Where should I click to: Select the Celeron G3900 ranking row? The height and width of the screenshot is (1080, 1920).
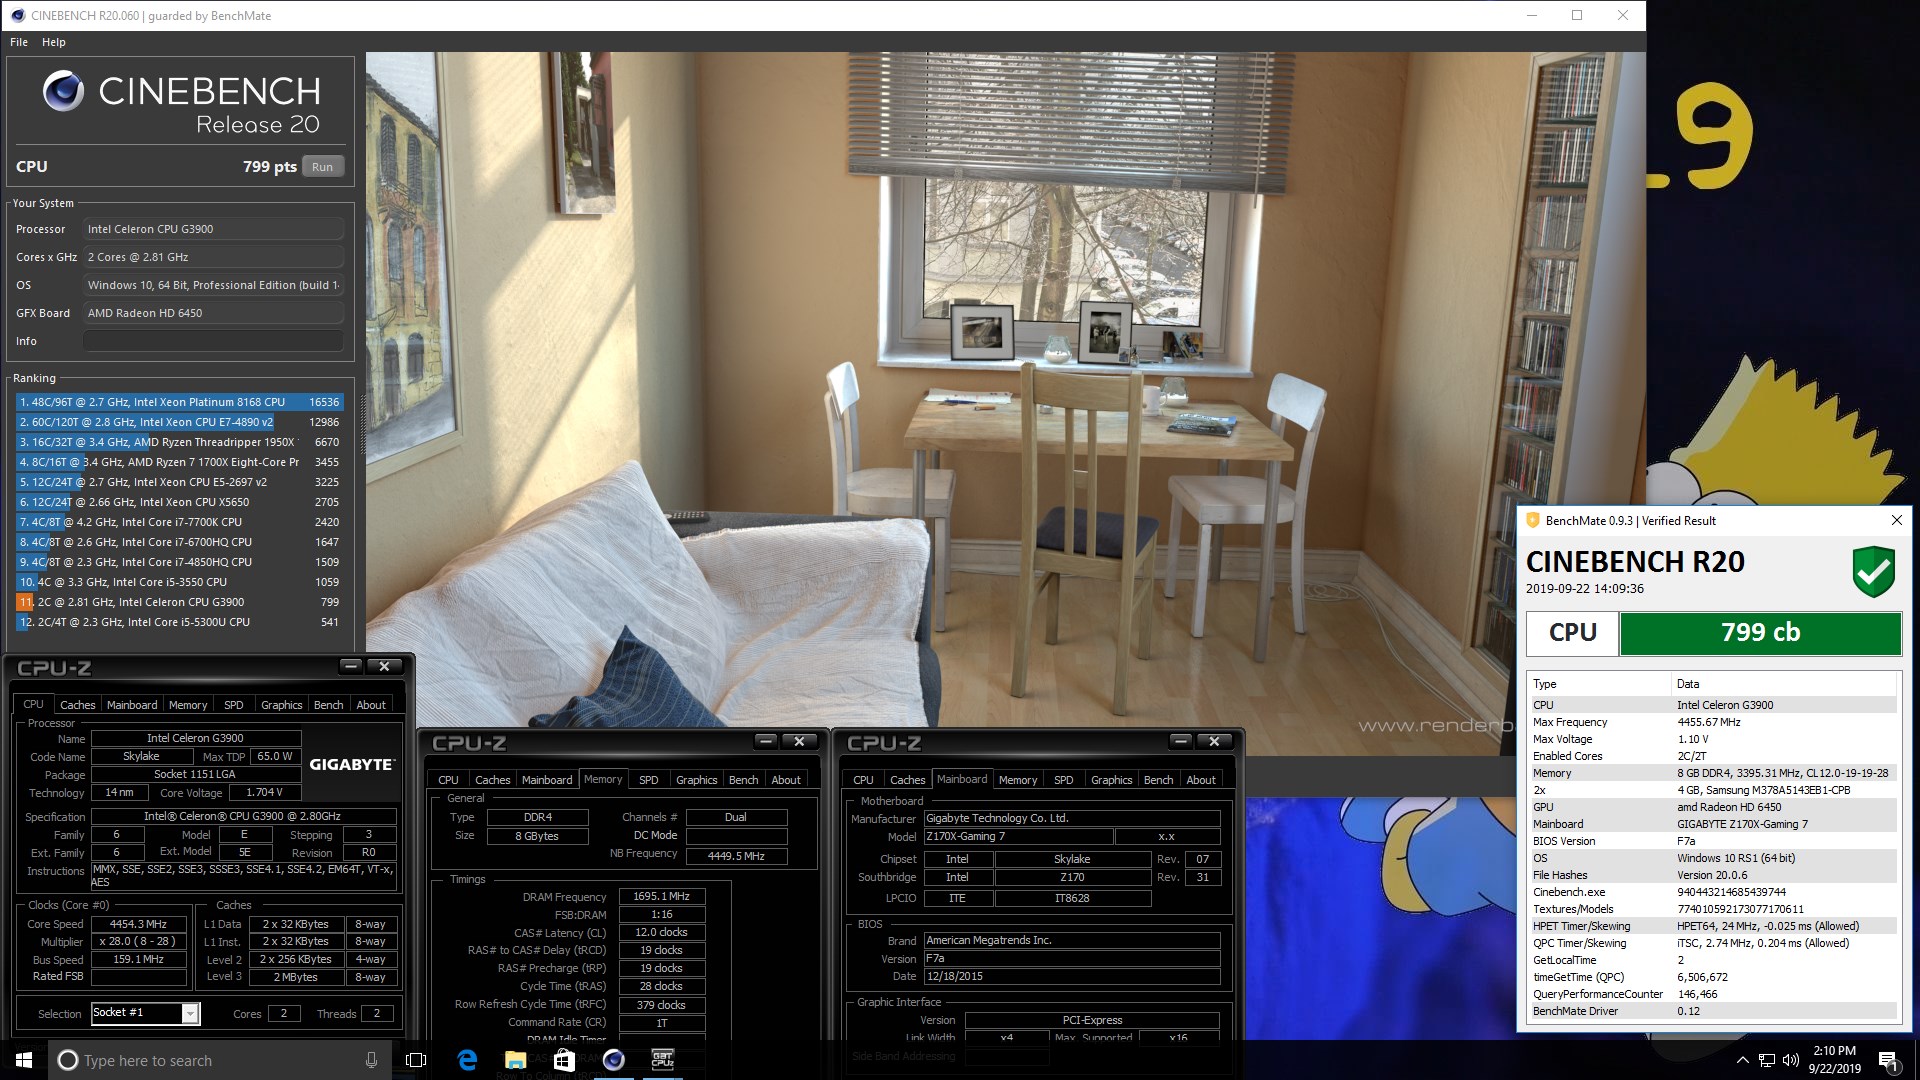pos(180,602)
